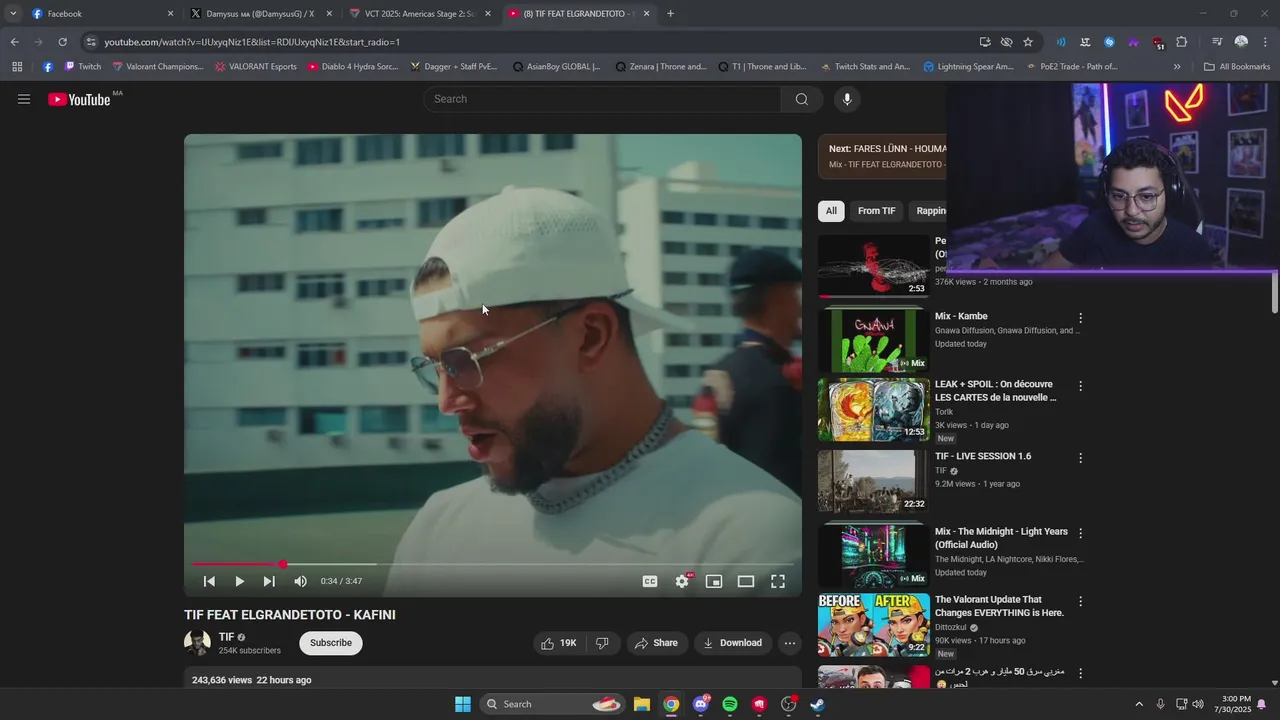Open the LEAK + SPOIL video title
This screenshot has width=1280, height=720.
[x=995, y=391]
